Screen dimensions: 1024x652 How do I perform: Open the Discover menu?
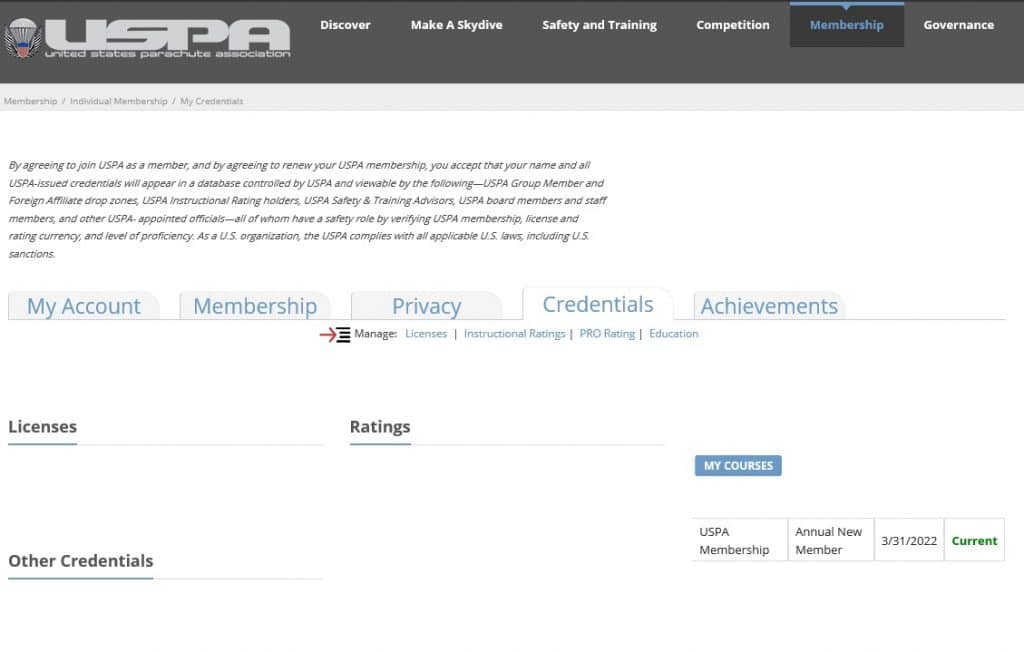coord(345,25)
